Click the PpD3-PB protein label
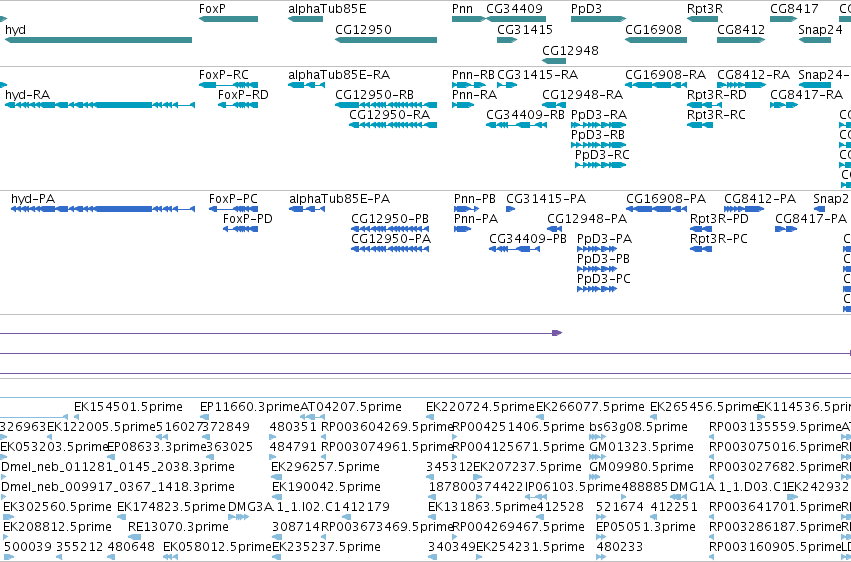This screenshot has height=562, width=851. pos(603,259)
